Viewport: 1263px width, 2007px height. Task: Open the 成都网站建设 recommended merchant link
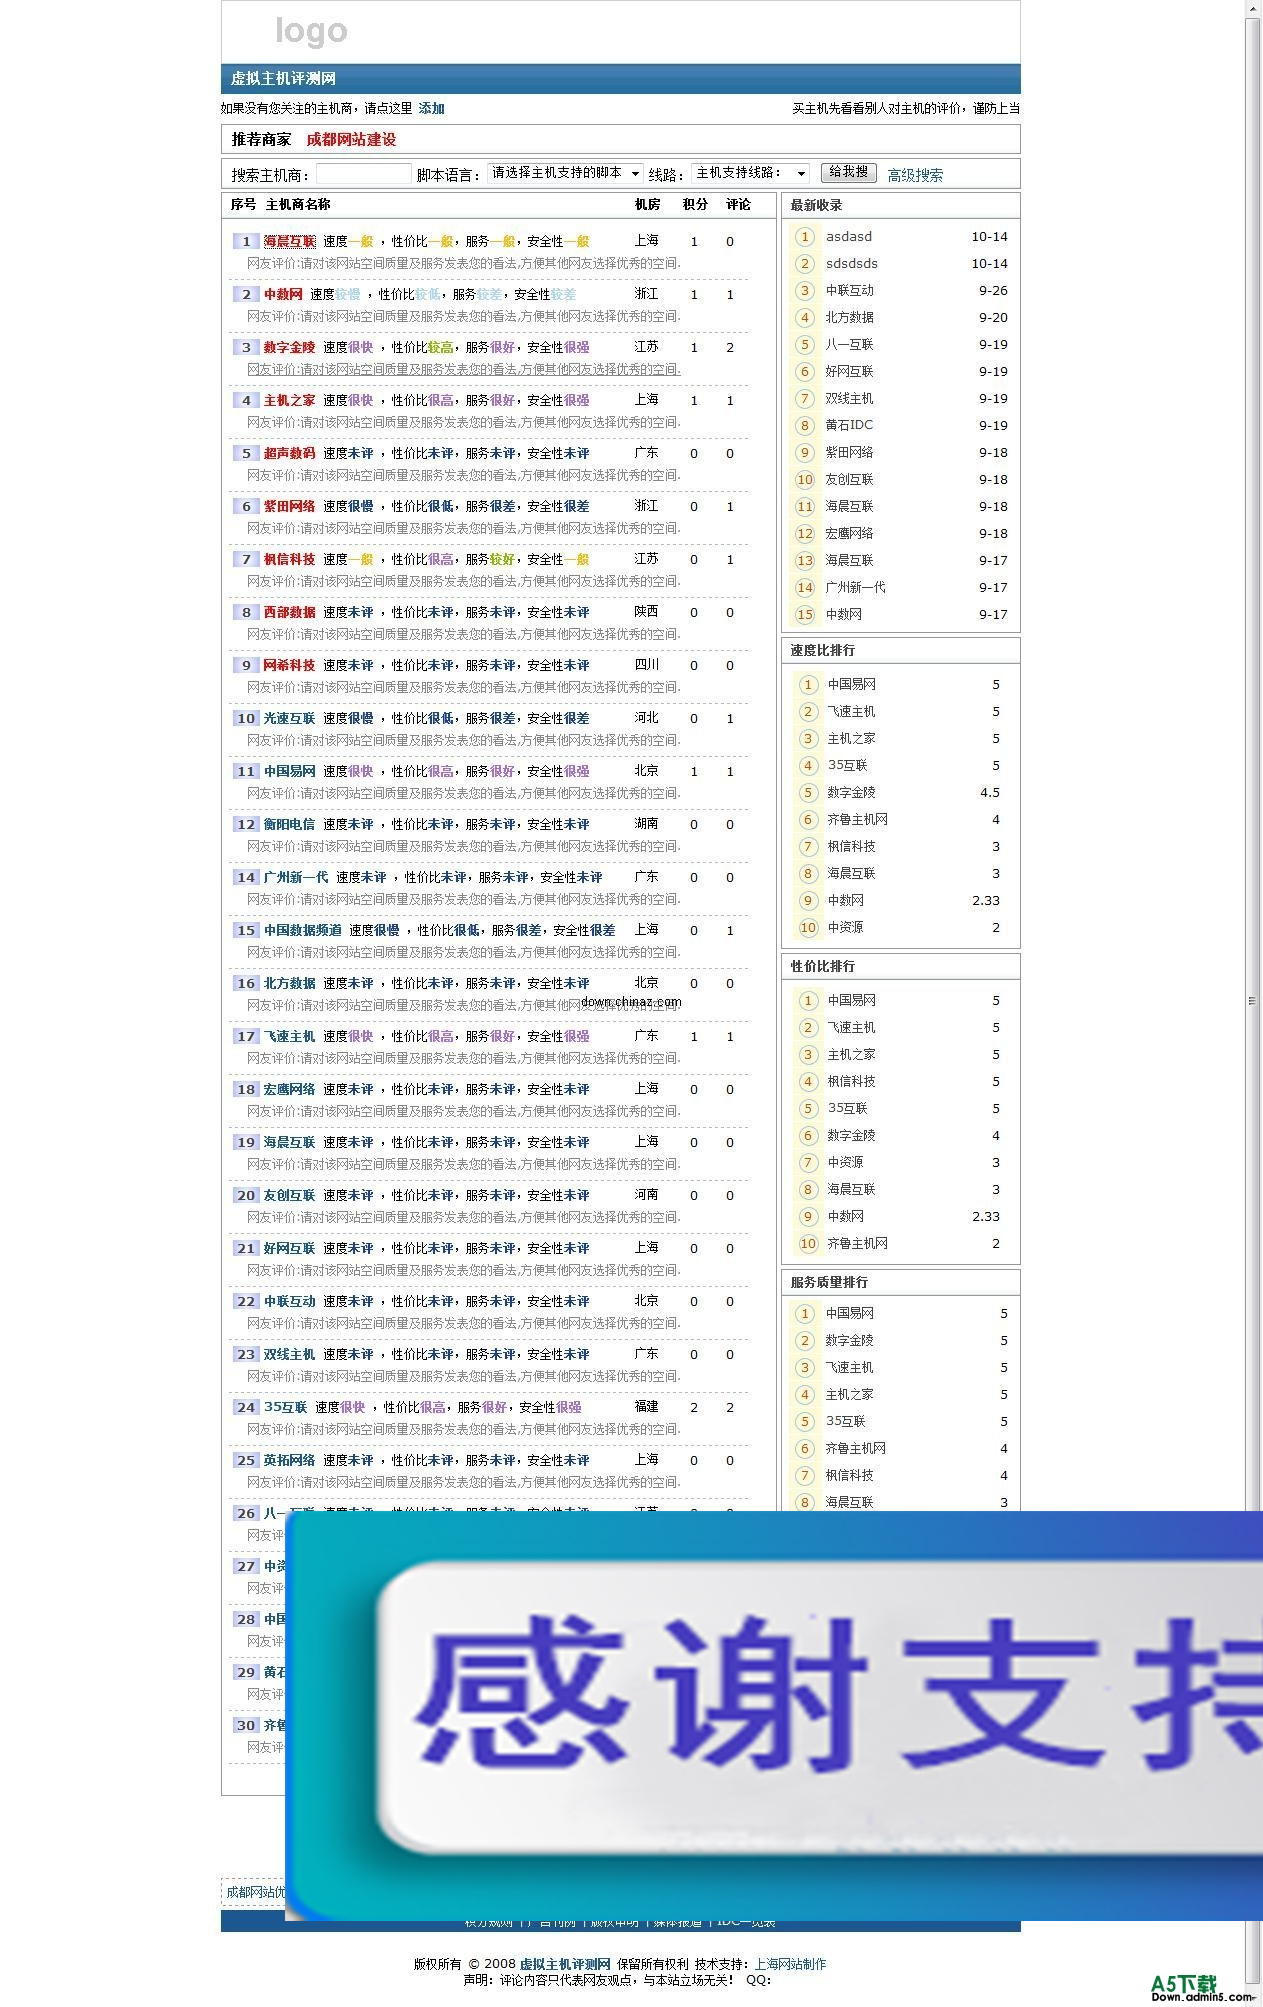[351, 139]
